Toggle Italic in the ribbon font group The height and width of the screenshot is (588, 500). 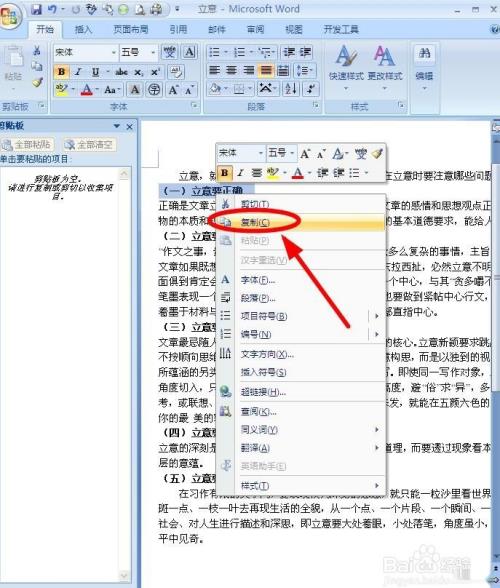[x=78, y=72]
